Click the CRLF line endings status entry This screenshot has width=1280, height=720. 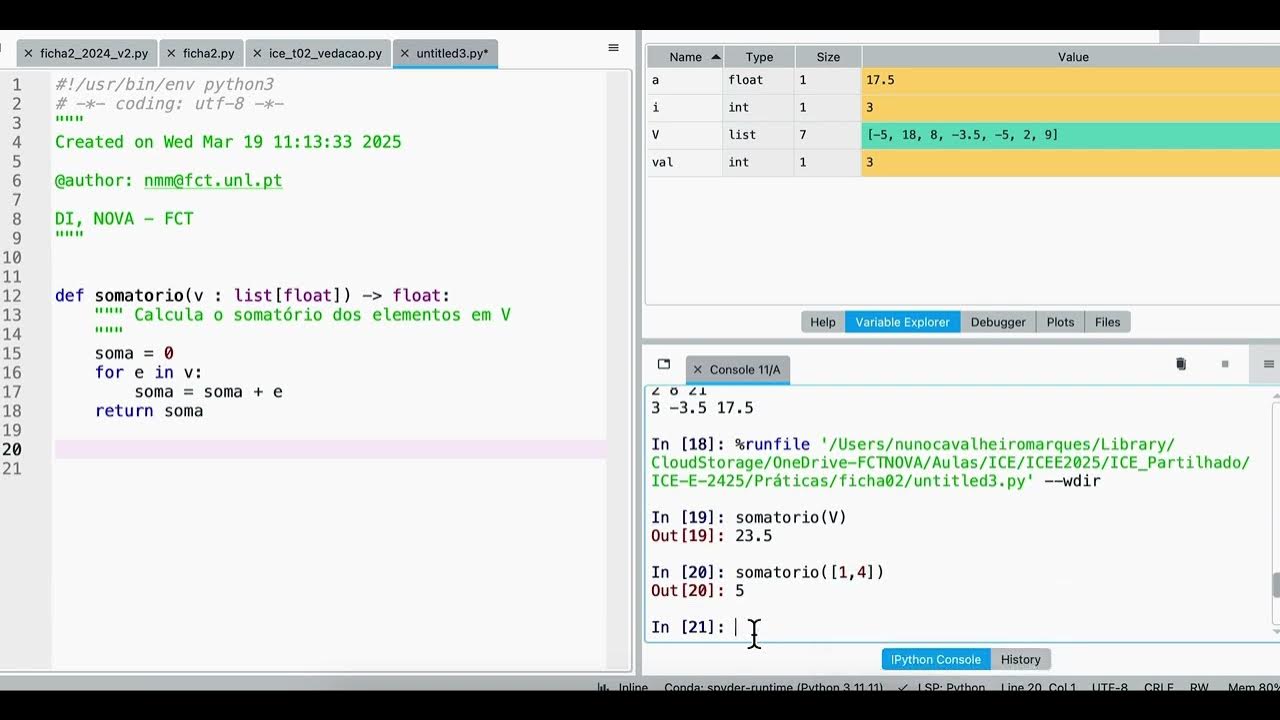(1158, 688)
